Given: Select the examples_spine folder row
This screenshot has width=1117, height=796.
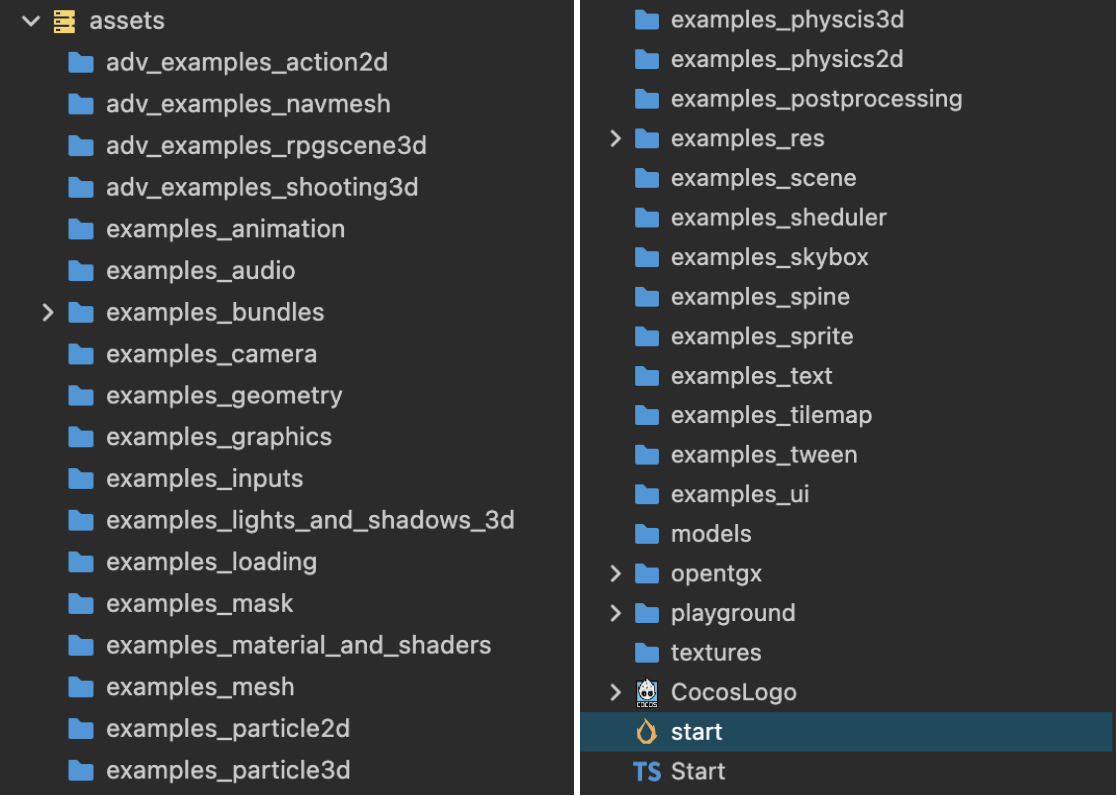Looking at the screenshot, I should 848,296.
